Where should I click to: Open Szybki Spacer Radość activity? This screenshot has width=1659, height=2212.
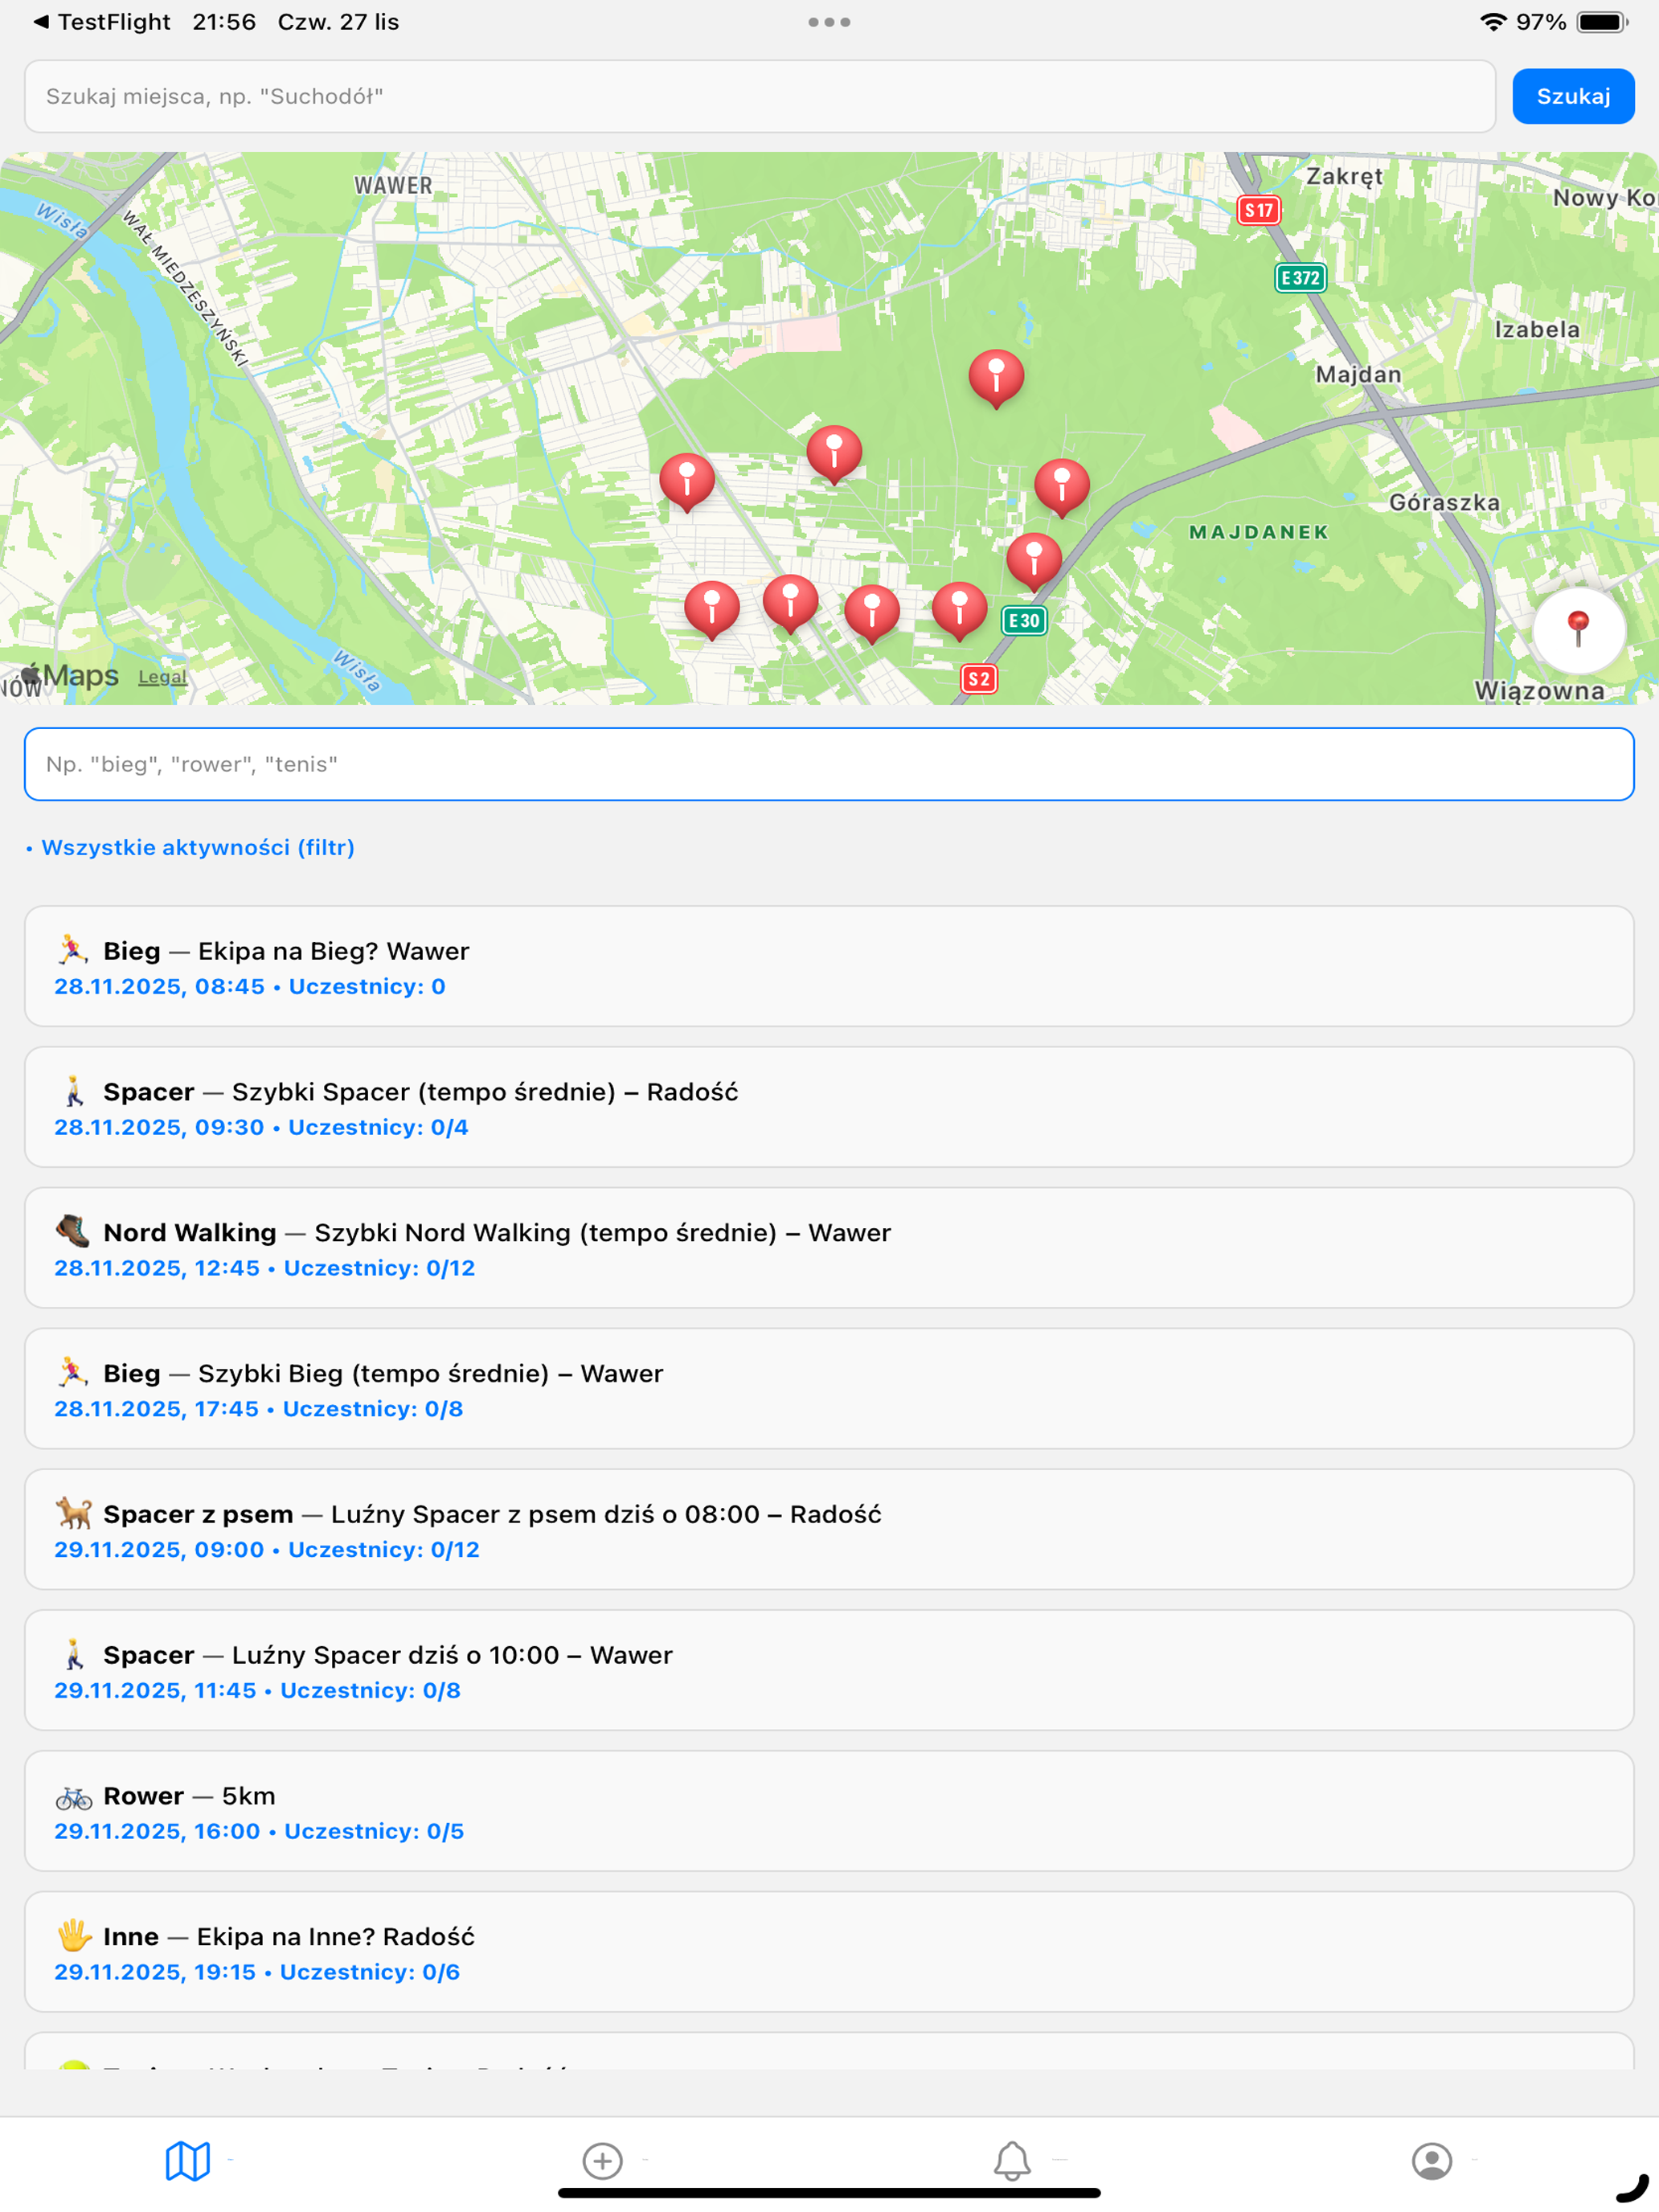(x=829, y=1107)
